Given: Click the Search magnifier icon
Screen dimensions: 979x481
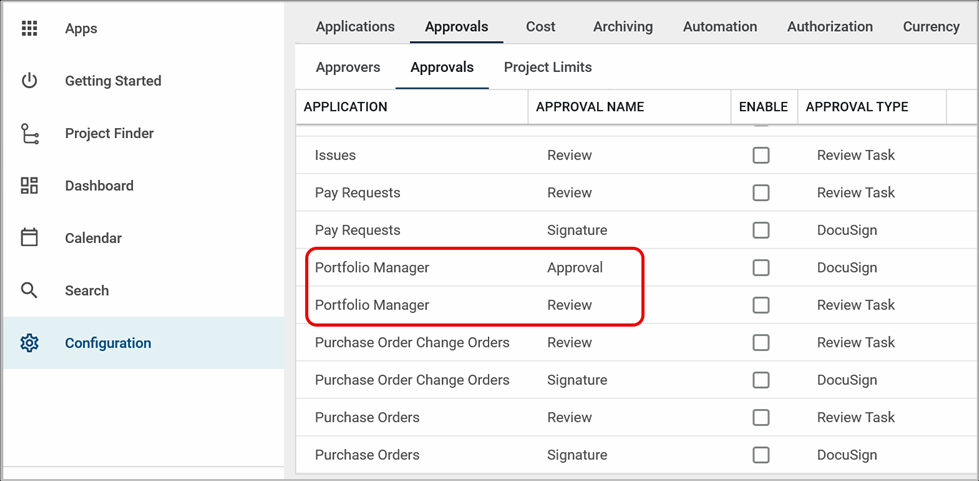Looking at the screenshot, I should [29, 291].
